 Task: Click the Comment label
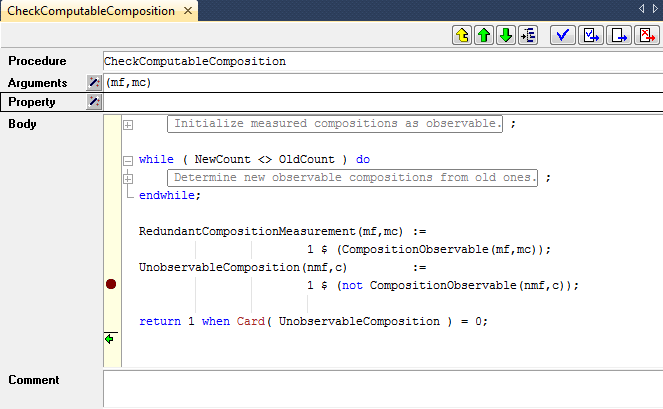tap(34, 380)
